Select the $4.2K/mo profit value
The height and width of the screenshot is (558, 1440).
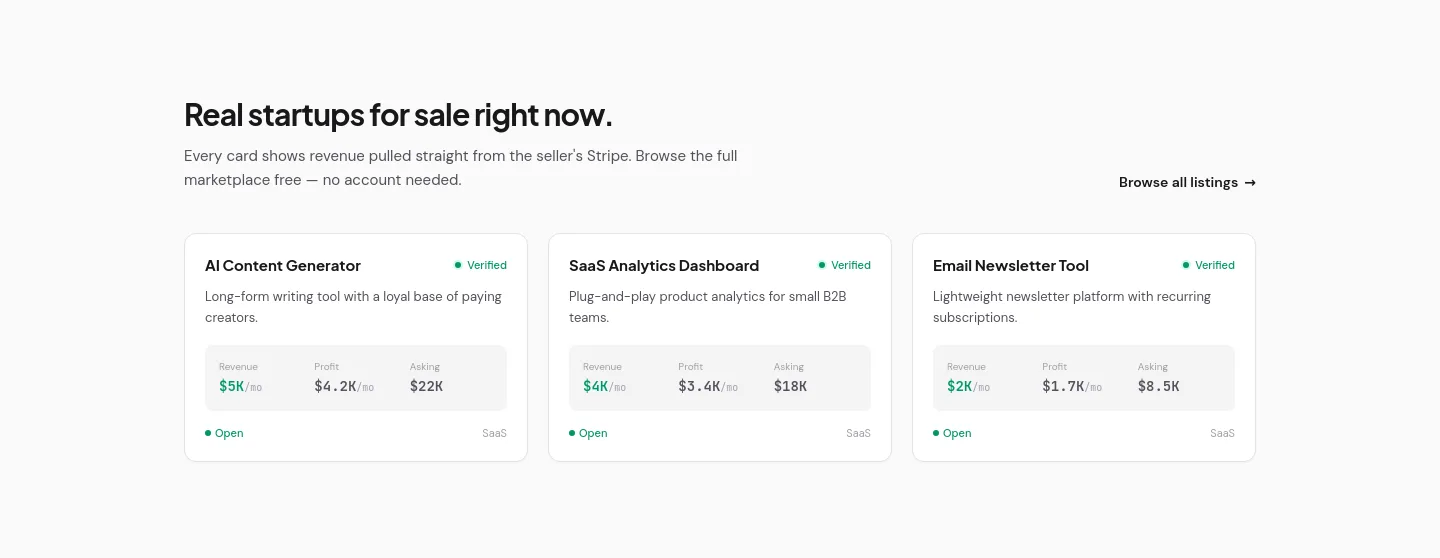(344, 386)
